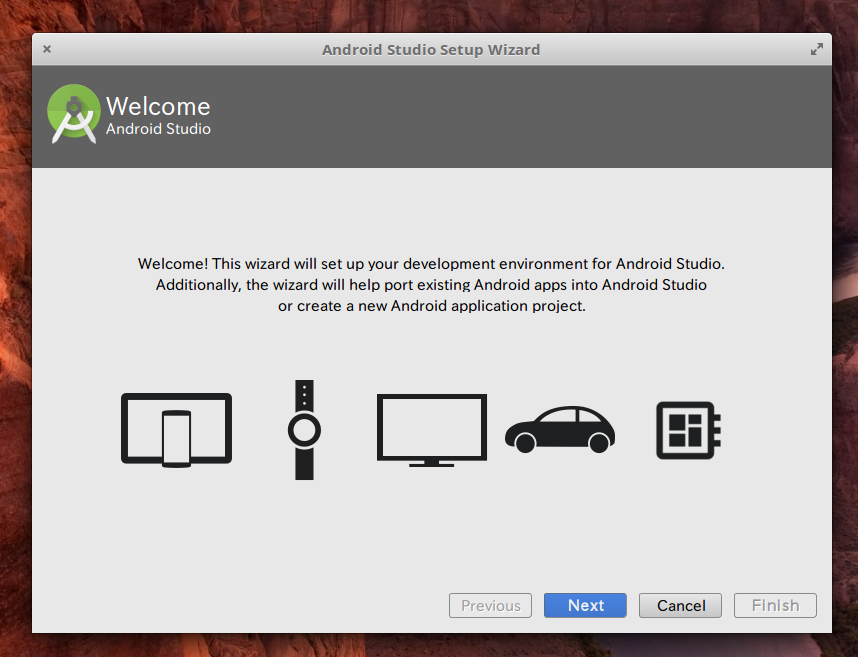
Task: Click the Welcome heading text
Action: pyautogui.click(x=158, y=106)
